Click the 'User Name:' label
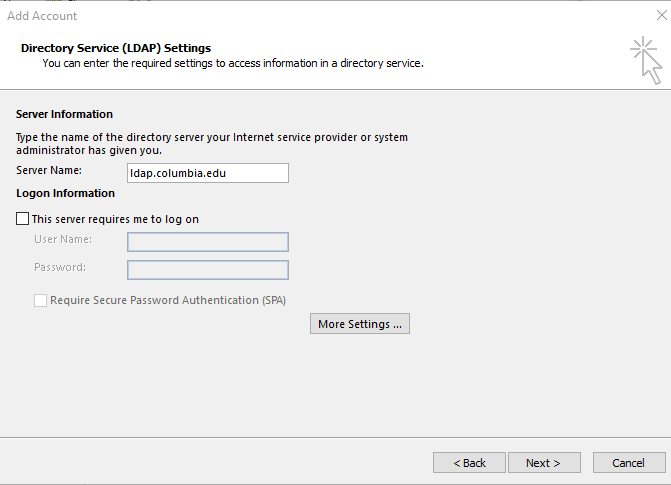Viewport: 671px width, 485px height. [63, 239]
